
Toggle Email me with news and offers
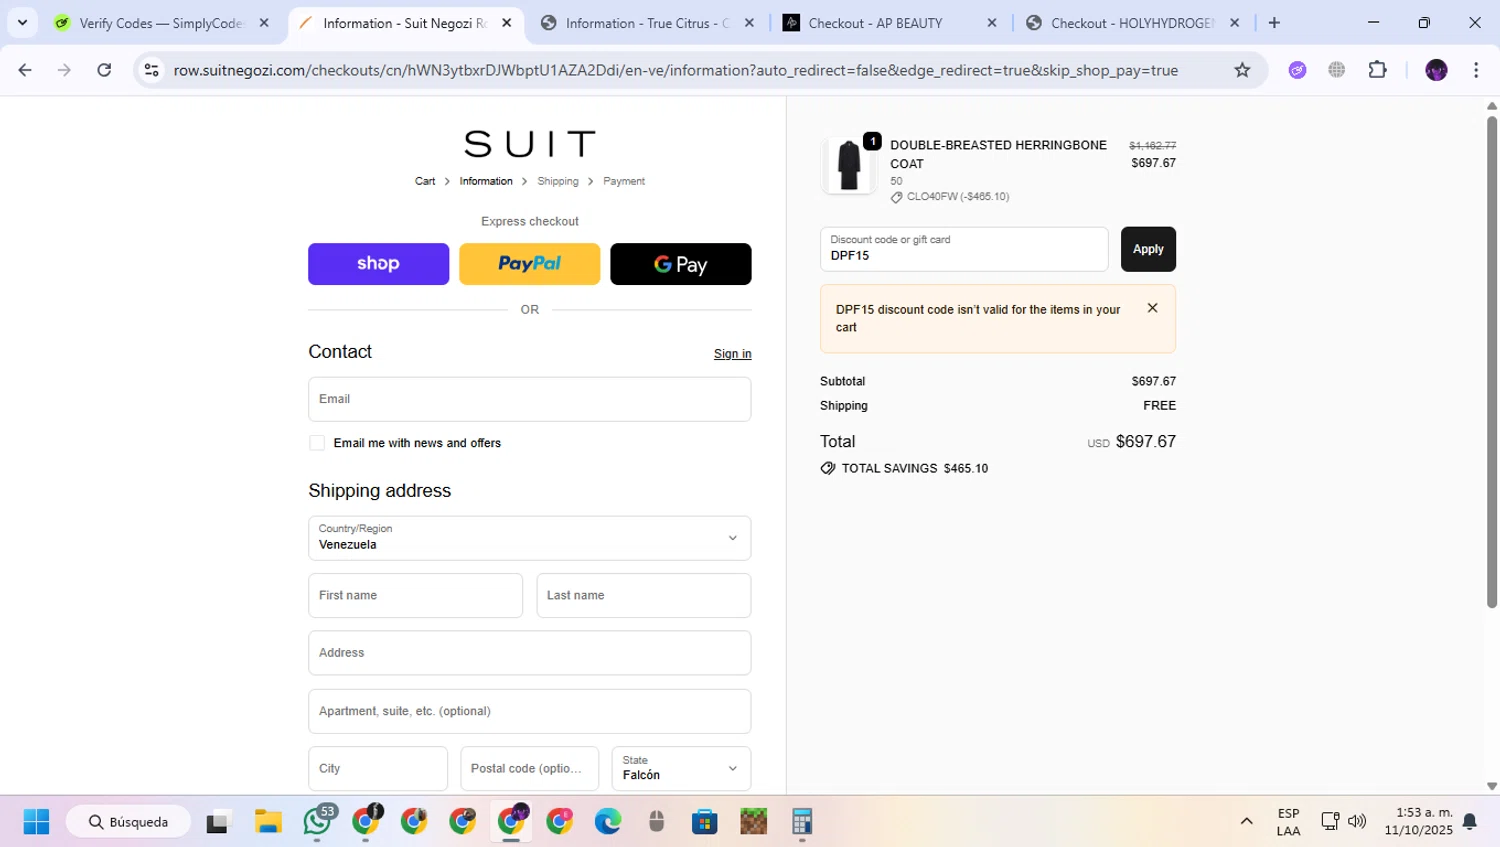pos(317,443)
